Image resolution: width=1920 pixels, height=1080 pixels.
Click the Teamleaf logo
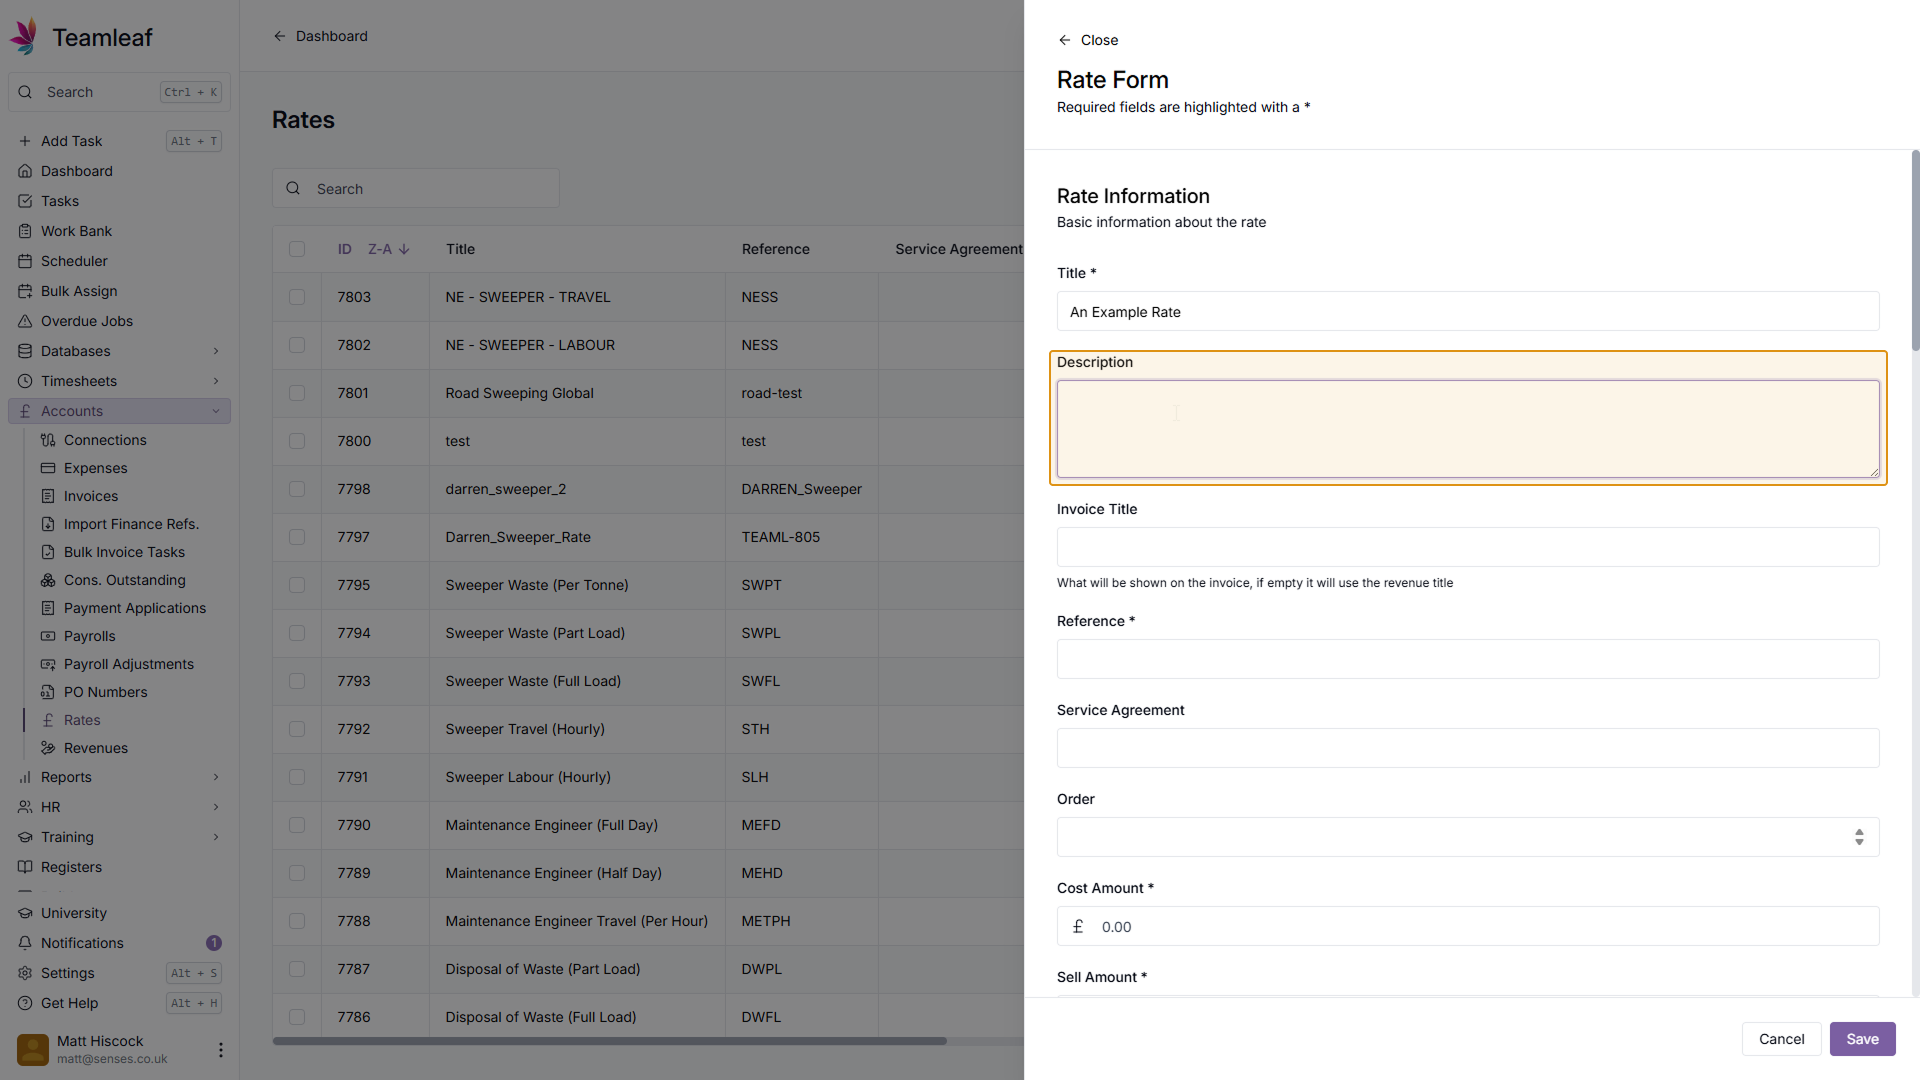(x=25, y=37)
